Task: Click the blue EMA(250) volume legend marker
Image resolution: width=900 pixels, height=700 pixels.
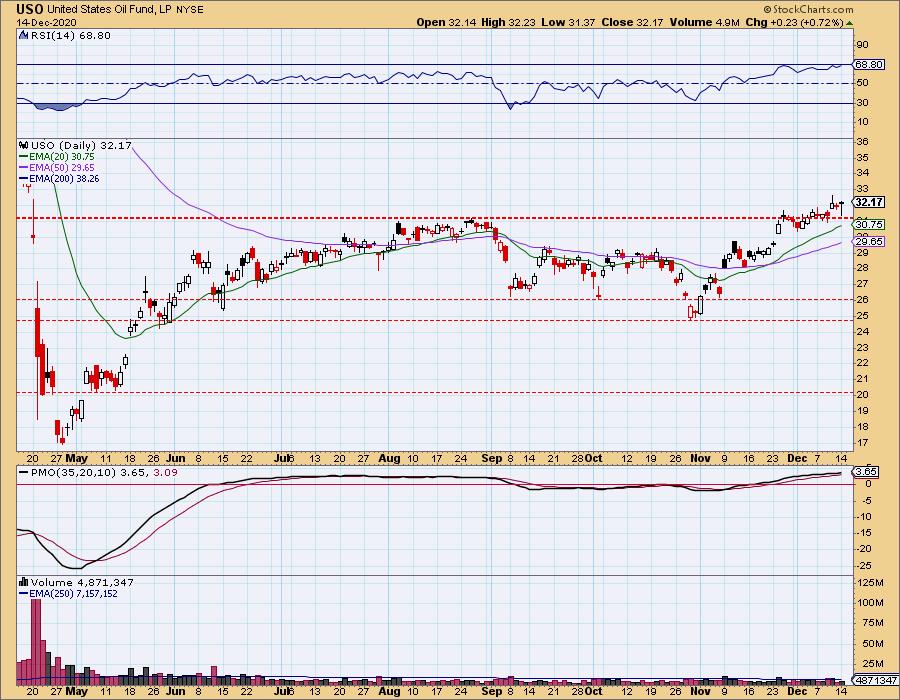Action: tap(24, 594)
